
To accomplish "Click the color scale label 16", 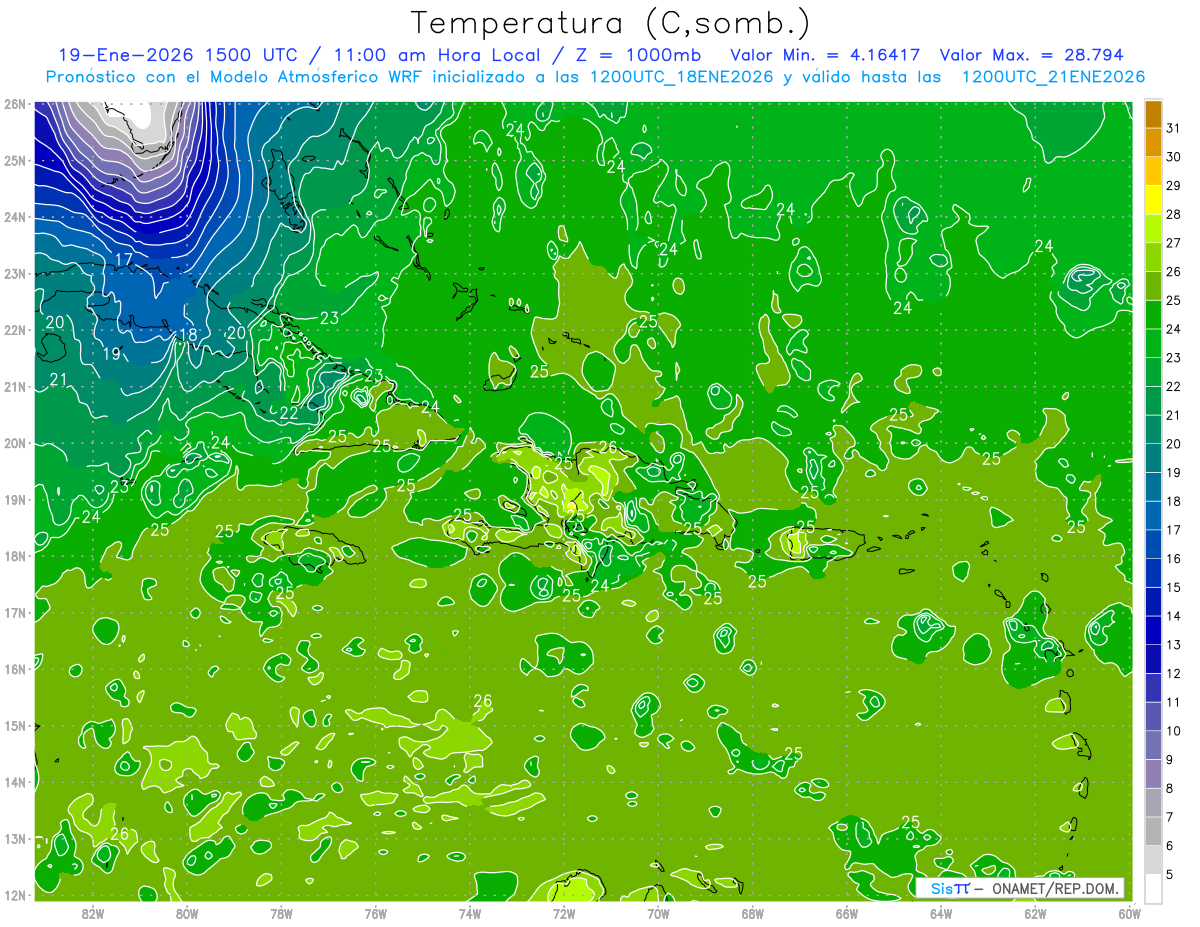I will [1173, 558].
